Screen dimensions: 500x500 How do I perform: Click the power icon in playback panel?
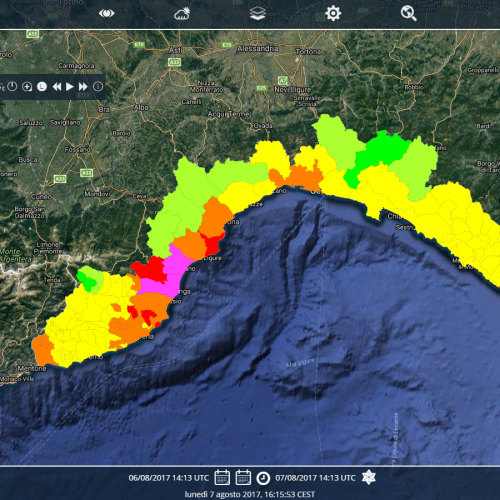pyautogui.click(x=12, y=87)
